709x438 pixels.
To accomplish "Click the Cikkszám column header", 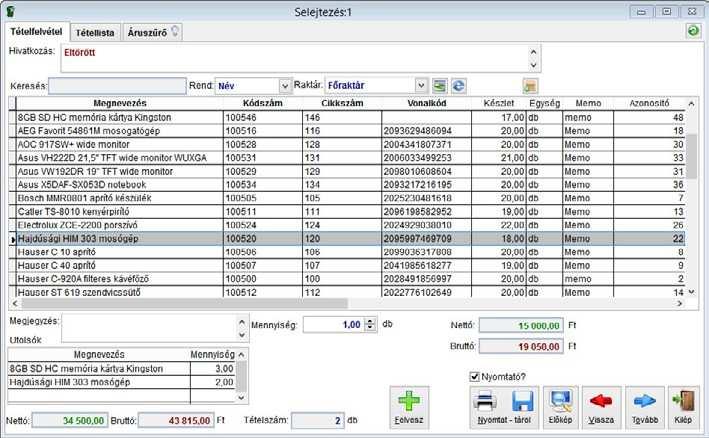I will [342, 103].
